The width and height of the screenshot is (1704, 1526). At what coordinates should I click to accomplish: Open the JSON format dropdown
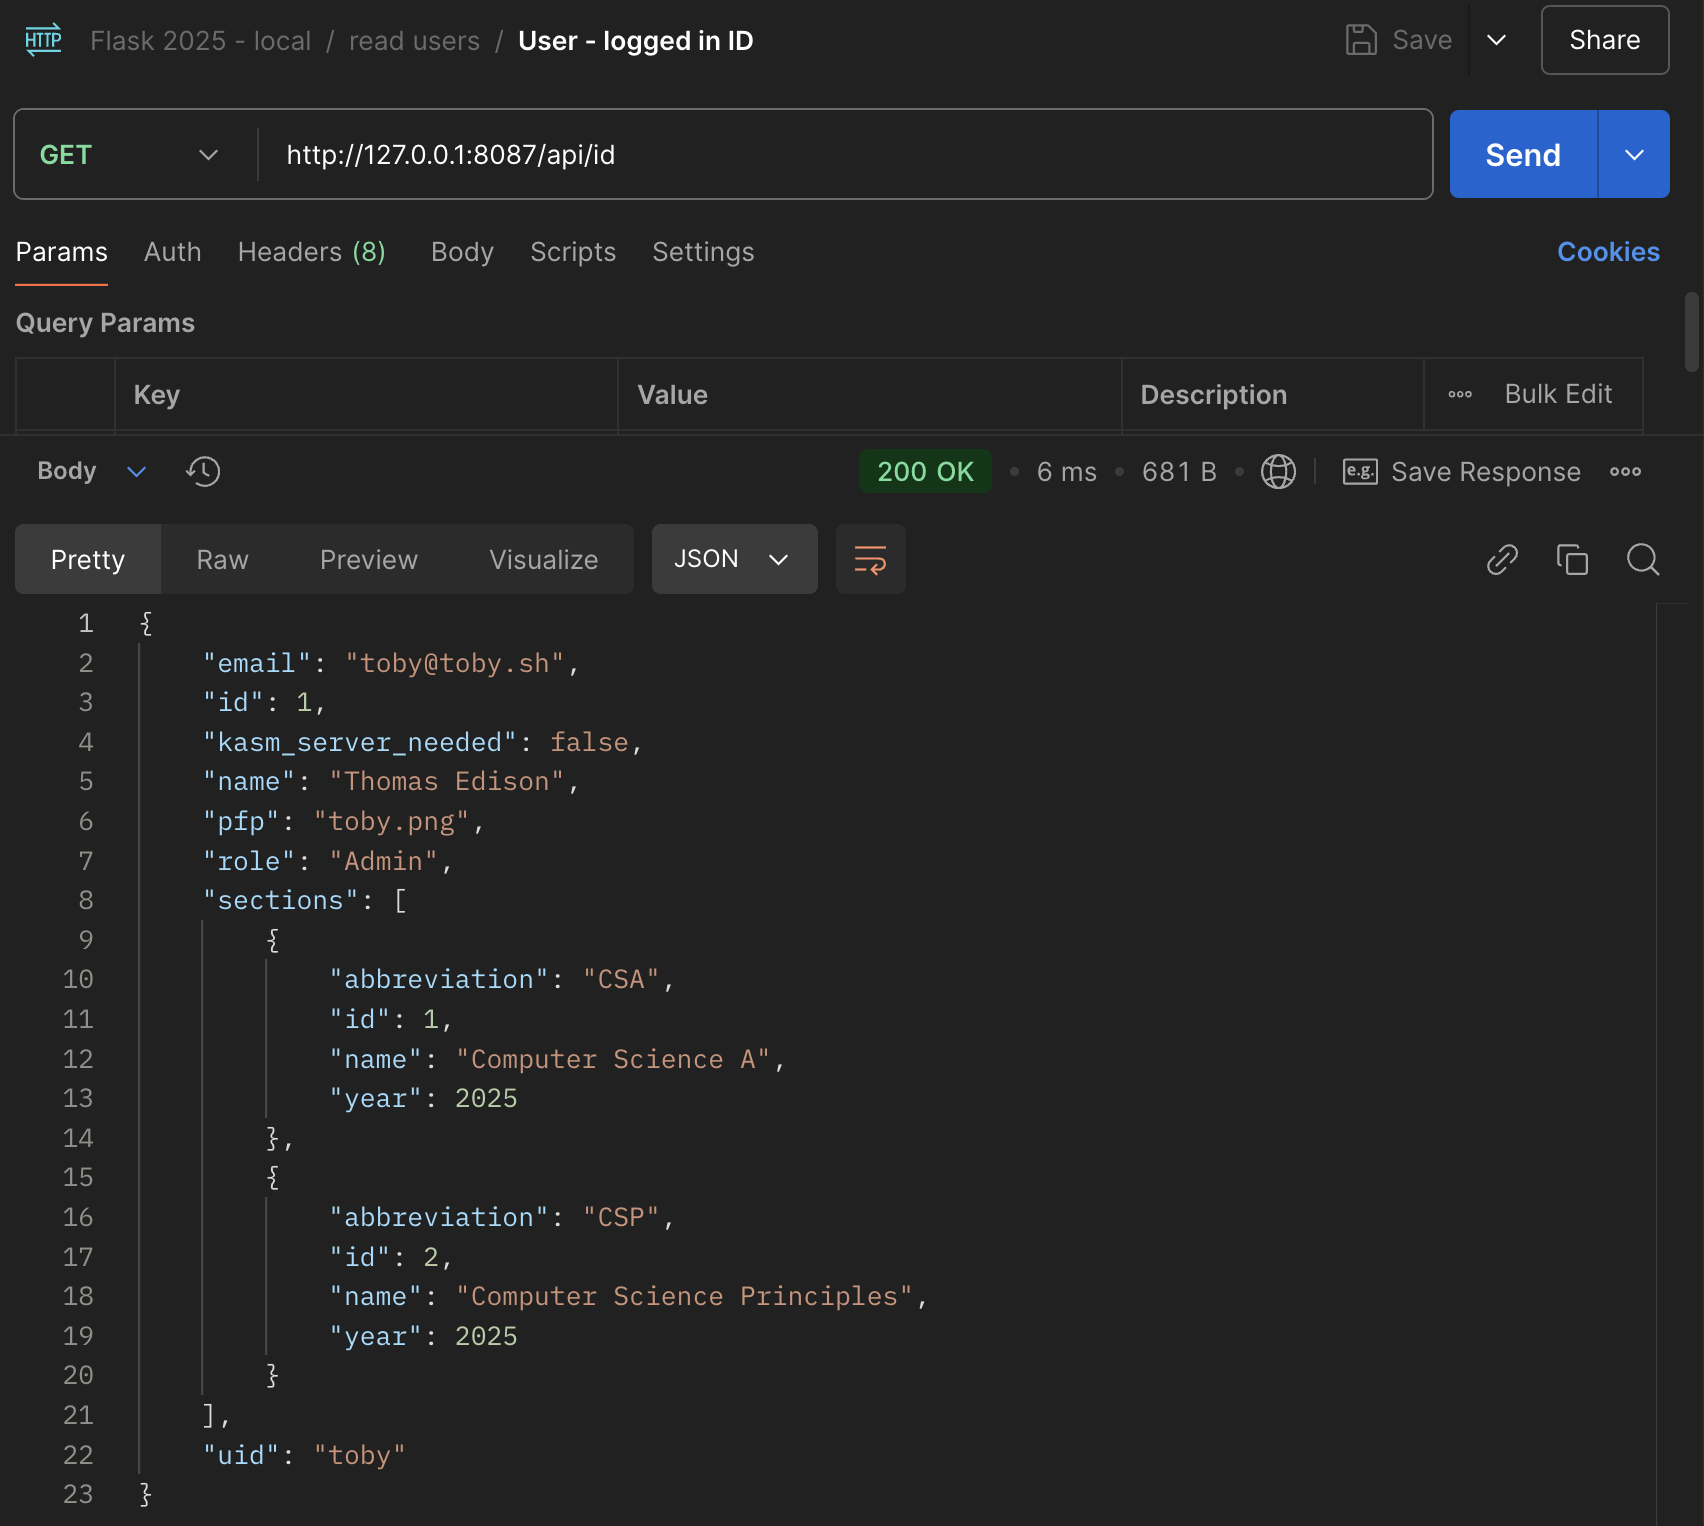(x=734, y=559)
